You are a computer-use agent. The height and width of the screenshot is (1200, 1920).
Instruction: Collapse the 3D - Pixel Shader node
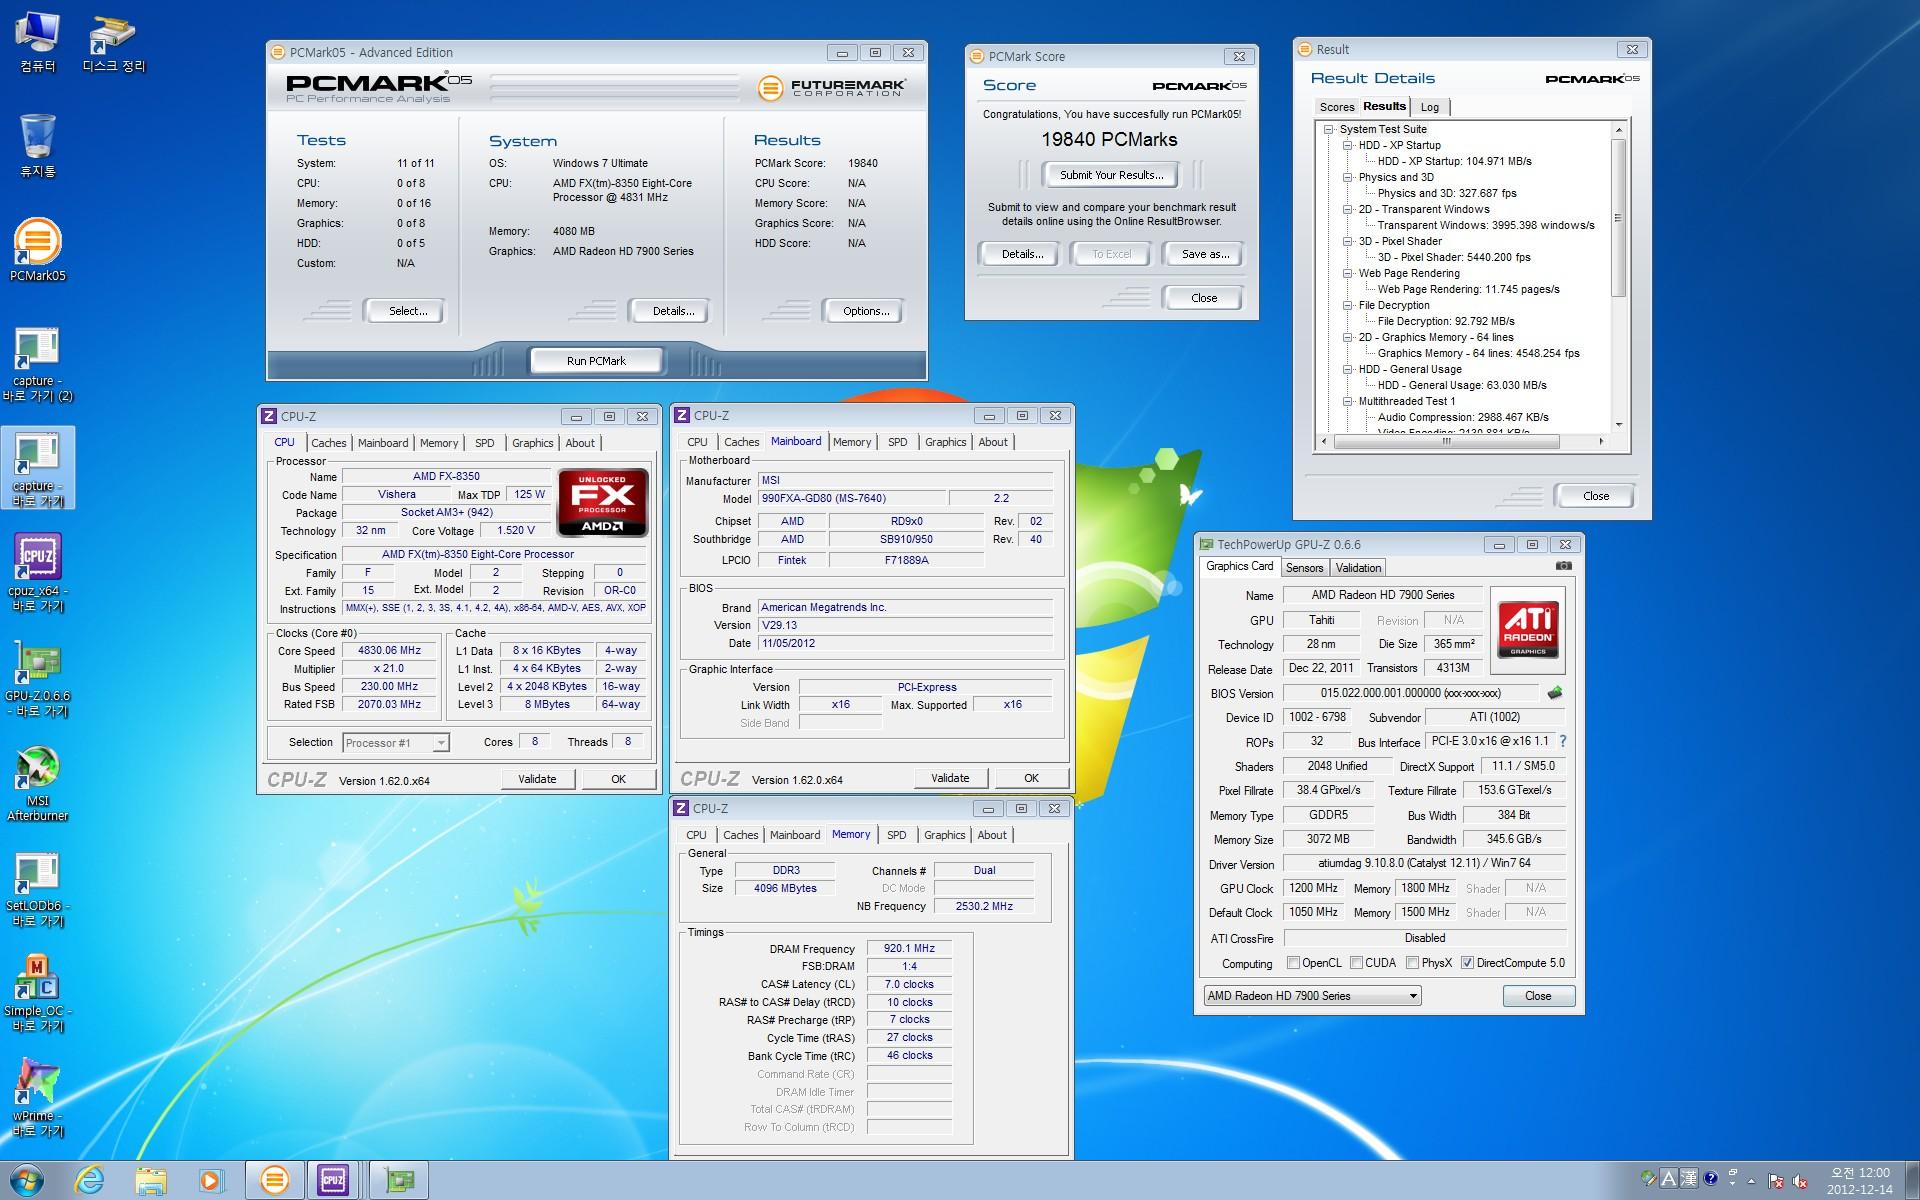(1347, 241)
